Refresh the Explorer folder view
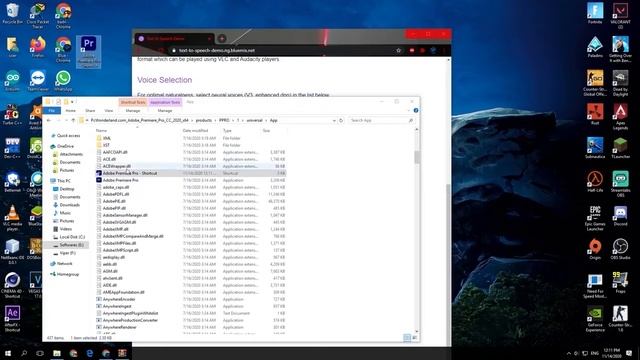Screen dimensions: 640x360 341,120
